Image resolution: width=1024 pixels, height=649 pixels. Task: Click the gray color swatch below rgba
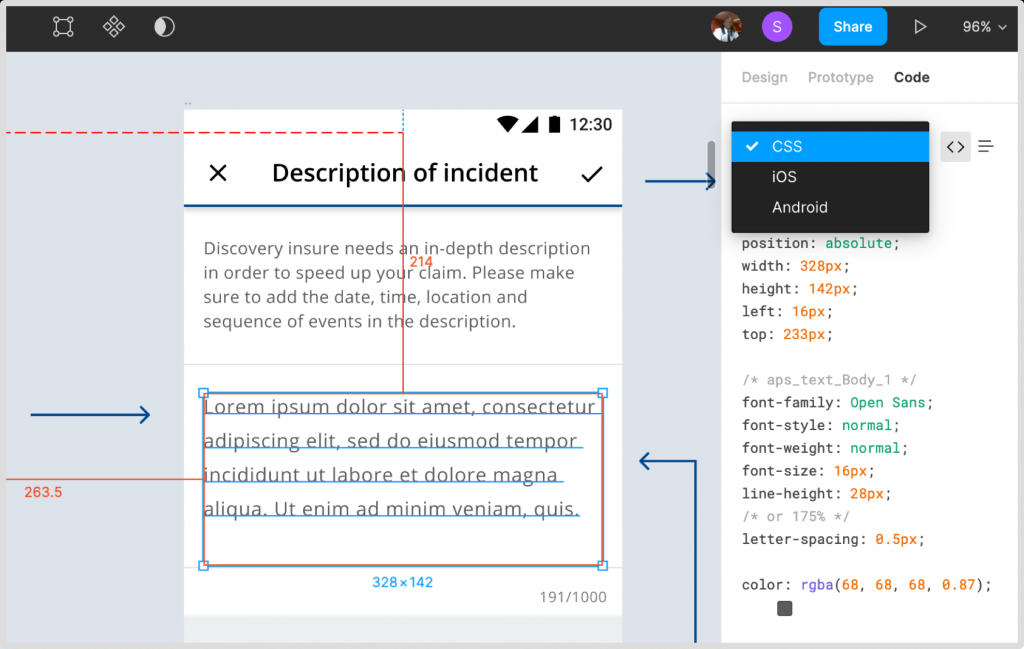coord(785,608)
